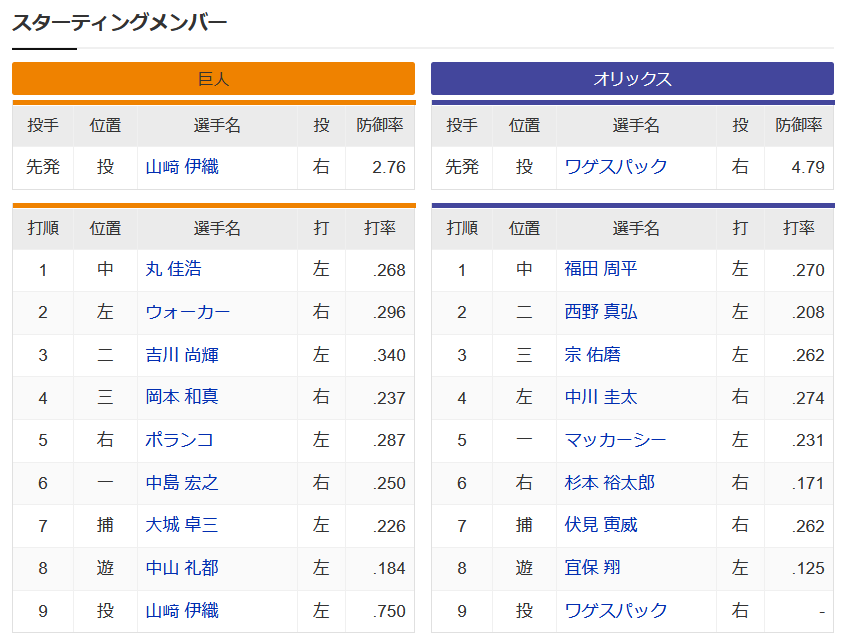The width and height of the screenshot is (843, 643).
Task: Select 中川 圭太 player link
Action: click(601, 397)
